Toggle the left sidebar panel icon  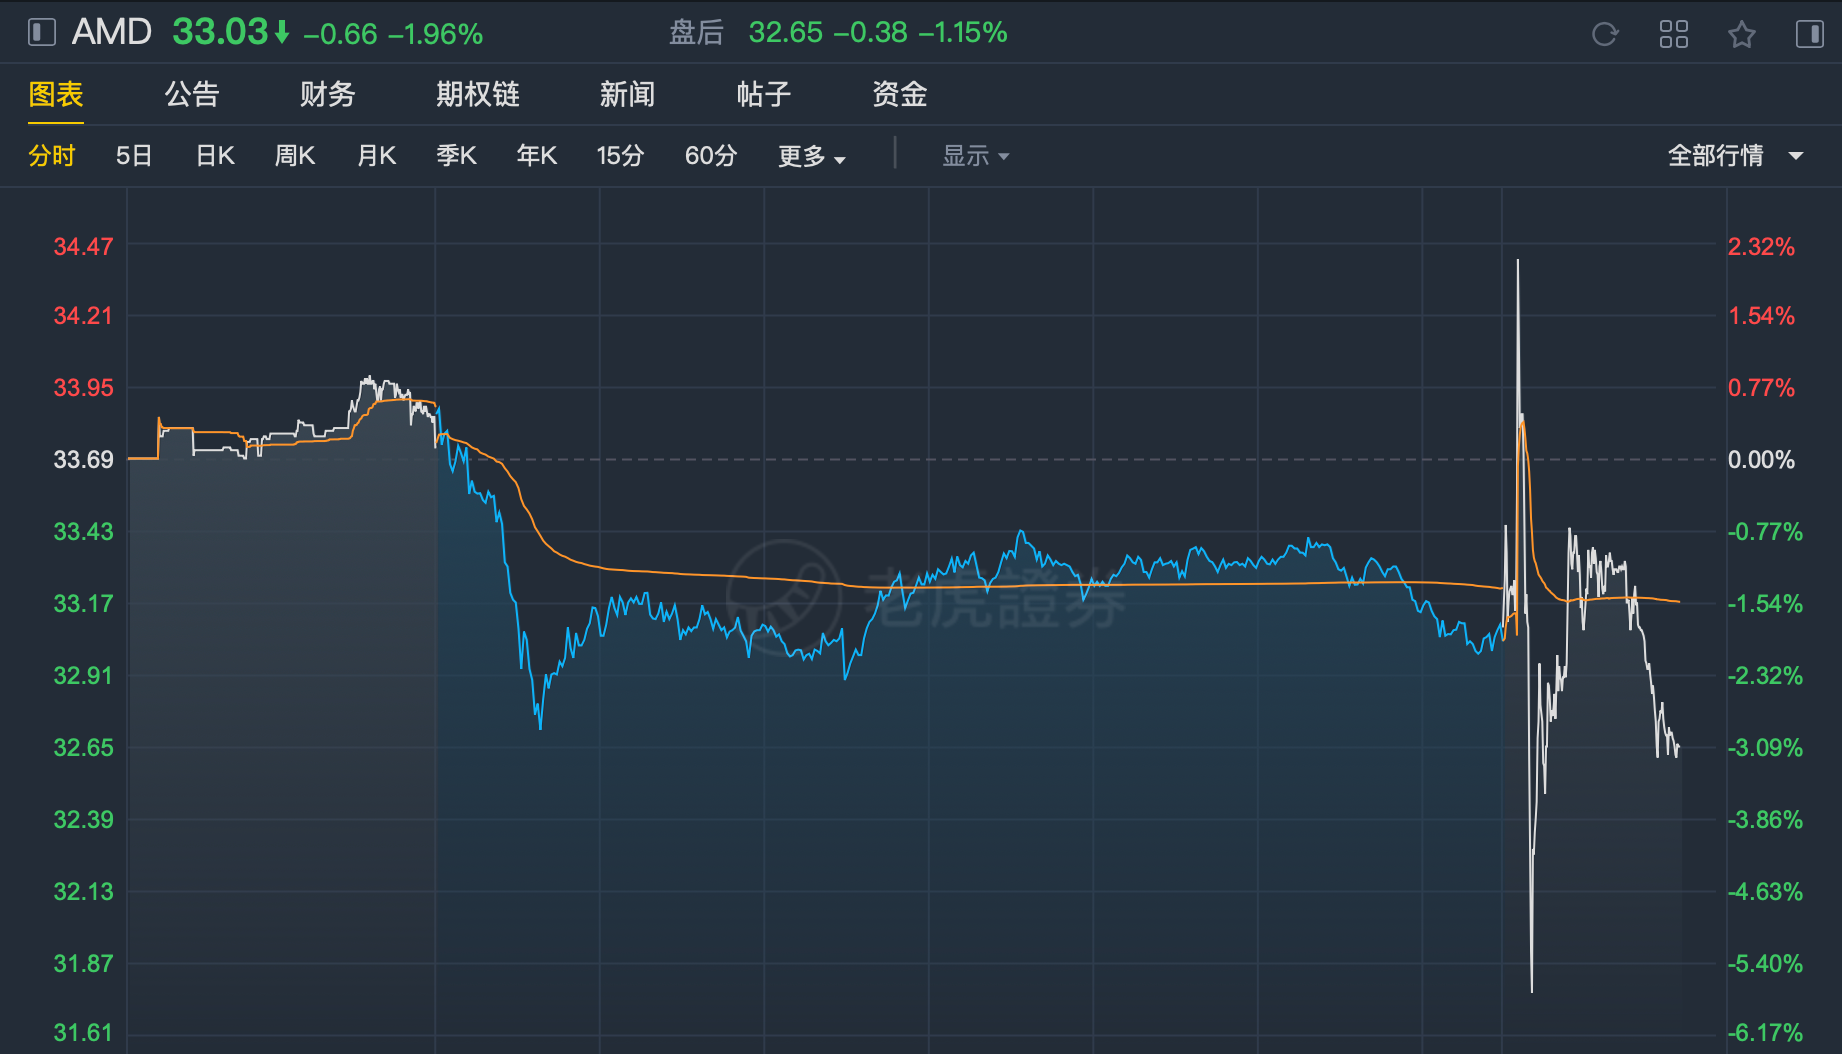(x=41, y=33)
